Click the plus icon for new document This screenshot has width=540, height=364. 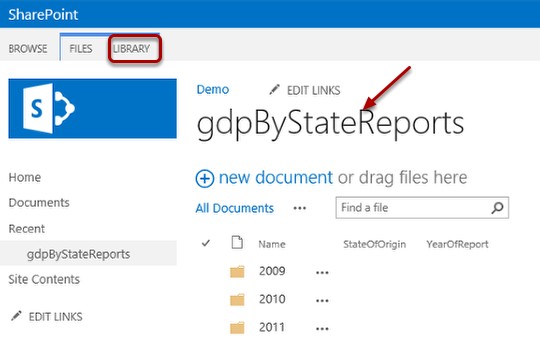coord(205,178)
